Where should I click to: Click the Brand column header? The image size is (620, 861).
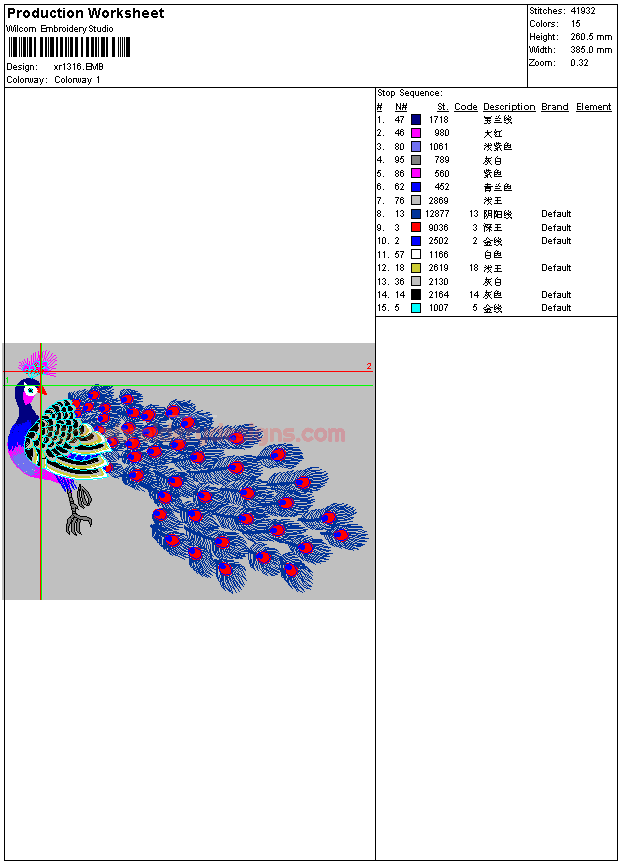click(x=554, y=107)
